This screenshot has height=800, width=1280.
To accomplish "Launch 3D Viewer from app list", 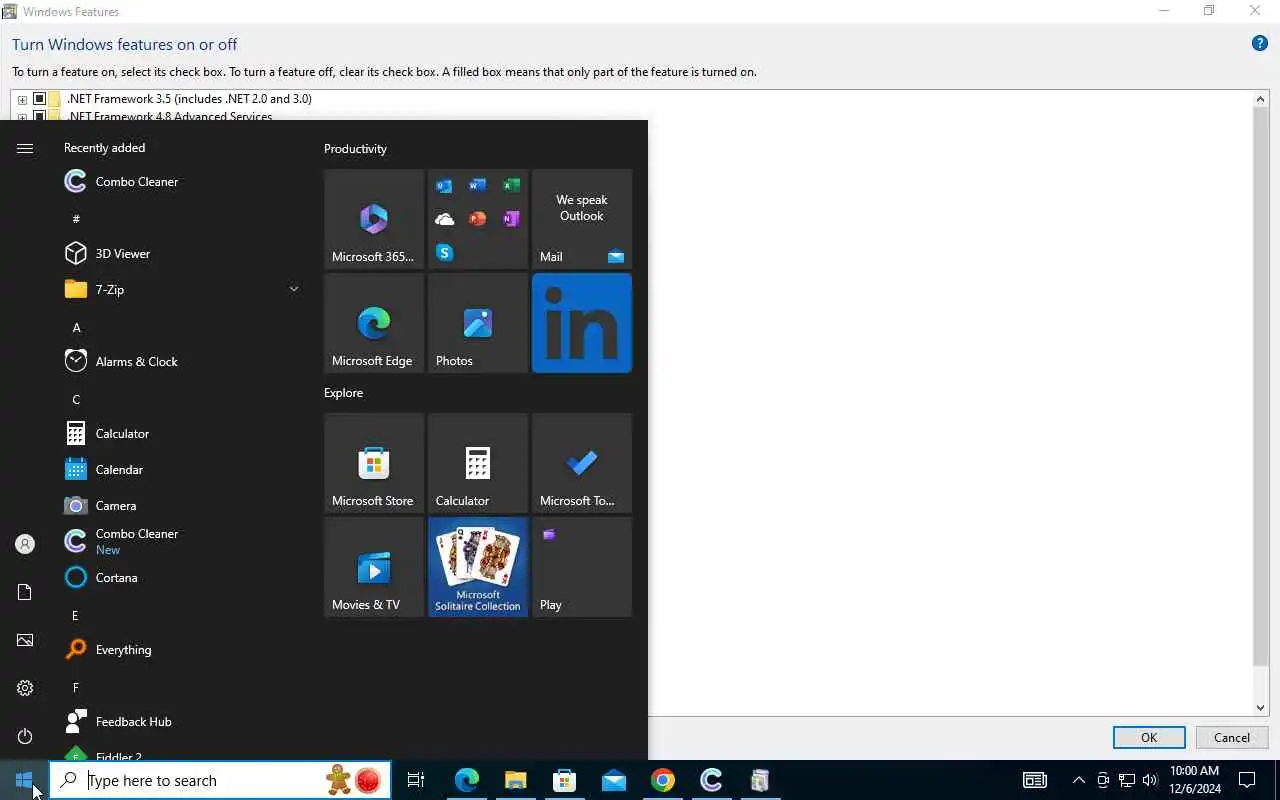I will click(x=180, y=253).
